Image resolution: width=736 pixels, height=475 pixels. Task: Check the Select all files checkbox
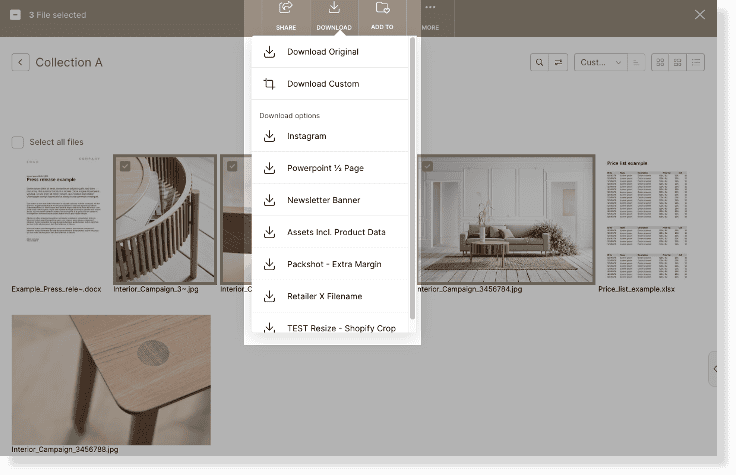(x=17, y=142)
